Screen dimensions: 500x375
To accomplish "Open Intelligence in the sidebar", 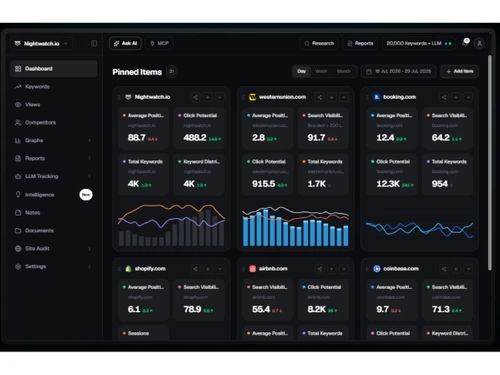I will point(53,195).
